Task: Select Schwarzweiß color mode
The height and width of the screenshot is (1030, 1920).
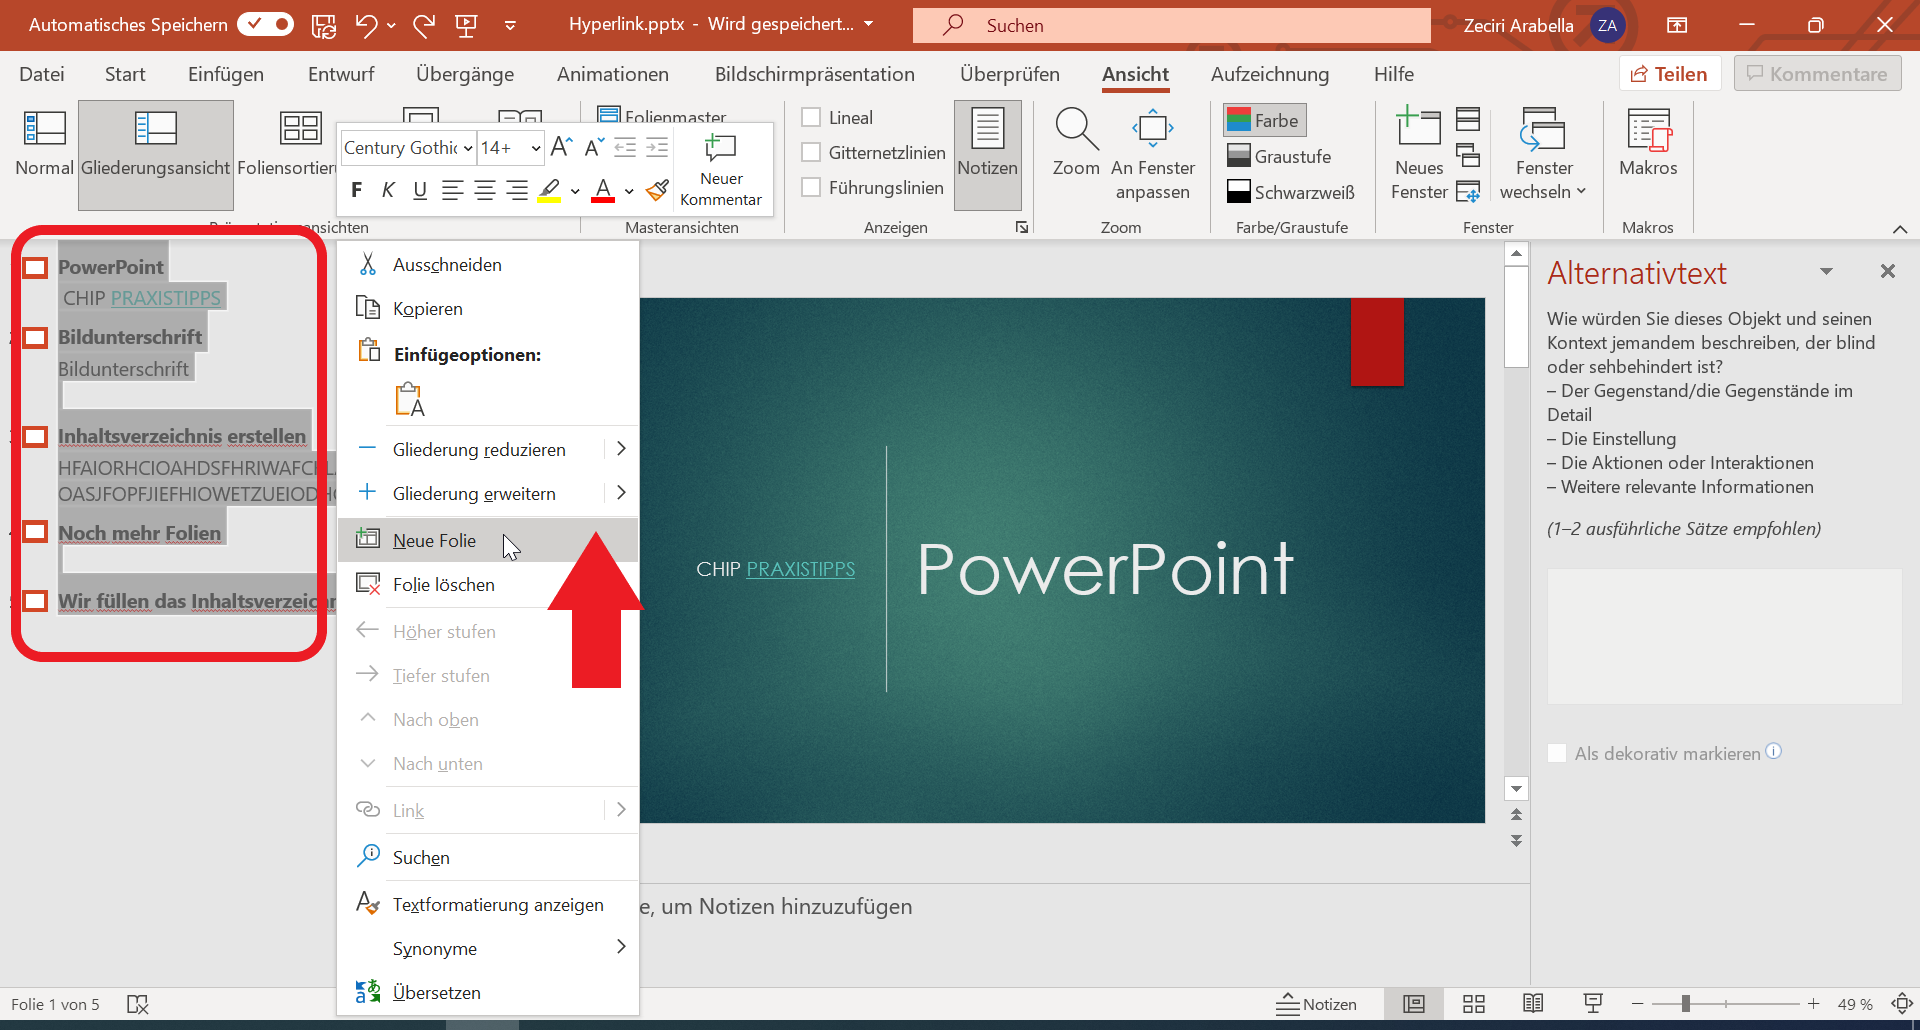Action: [x=1291, y=192]
